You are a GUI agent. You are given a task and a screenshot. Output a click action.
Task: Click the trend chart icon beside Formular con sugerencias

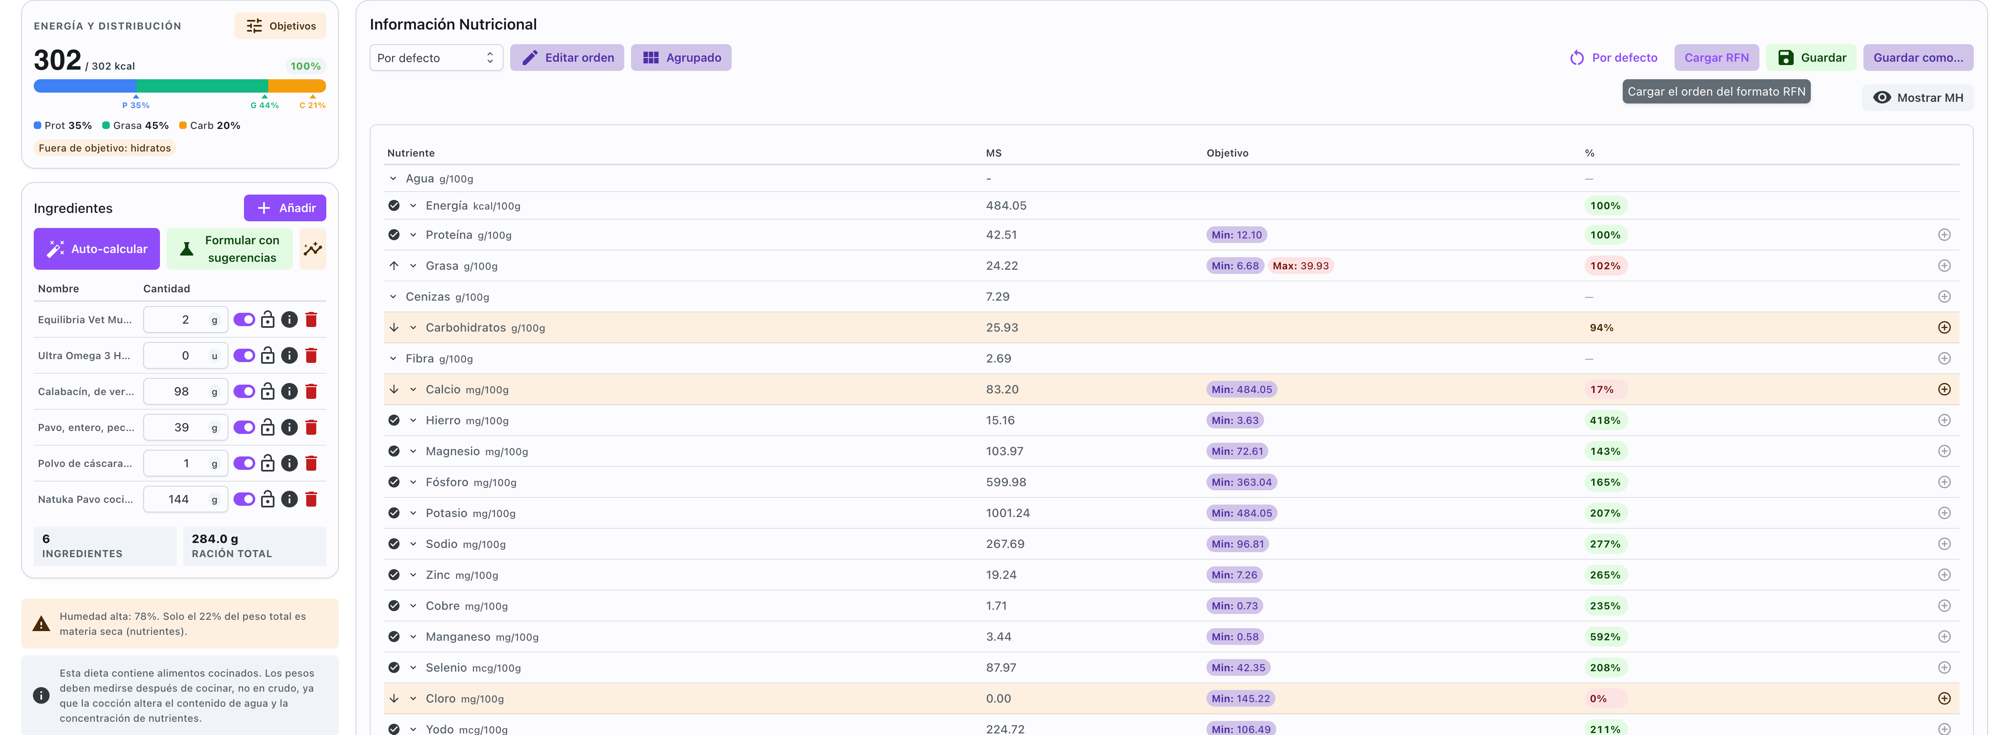tap(313, 249)
